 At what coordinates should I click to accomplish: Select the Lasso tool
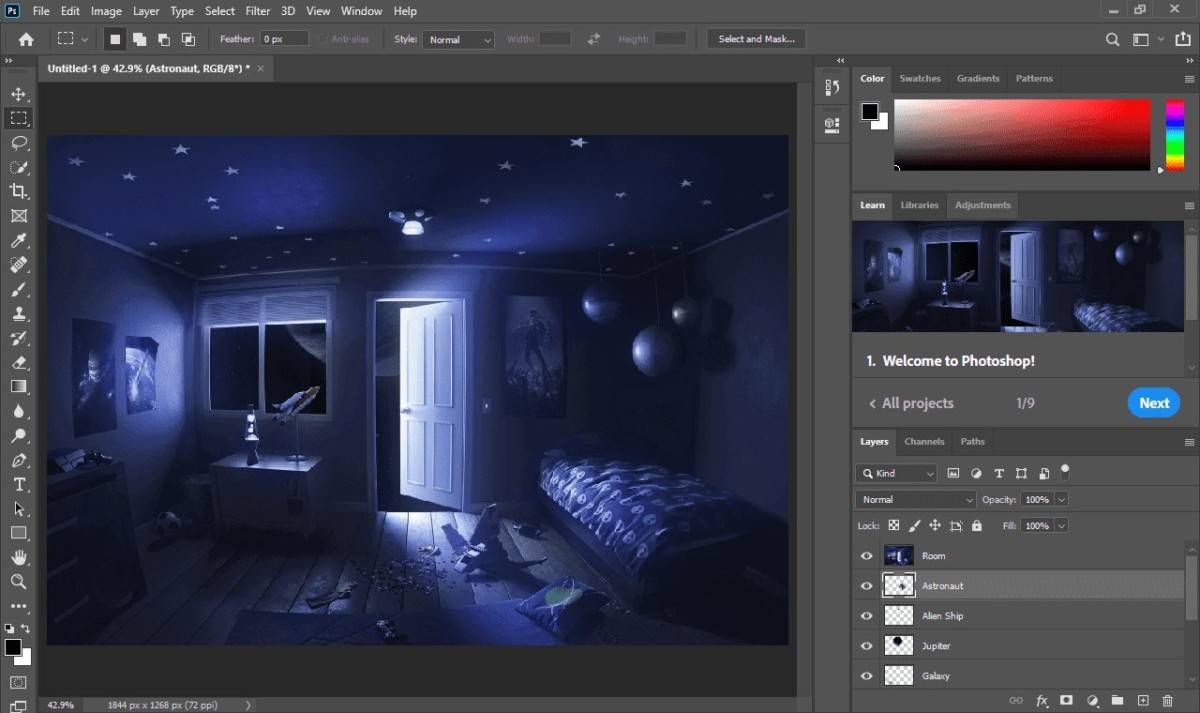point(18,142)
